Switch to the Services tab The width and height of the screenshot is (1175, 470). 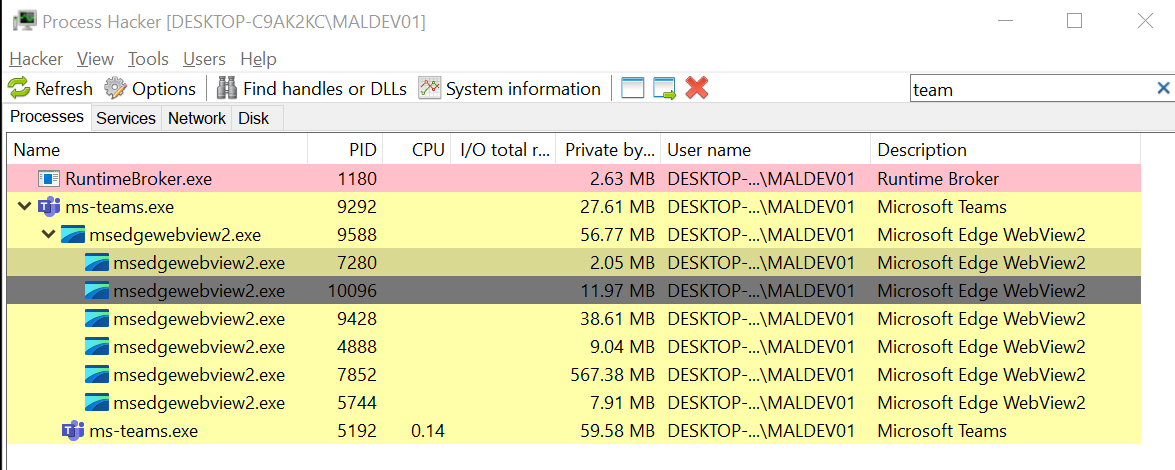coord(126,118)
